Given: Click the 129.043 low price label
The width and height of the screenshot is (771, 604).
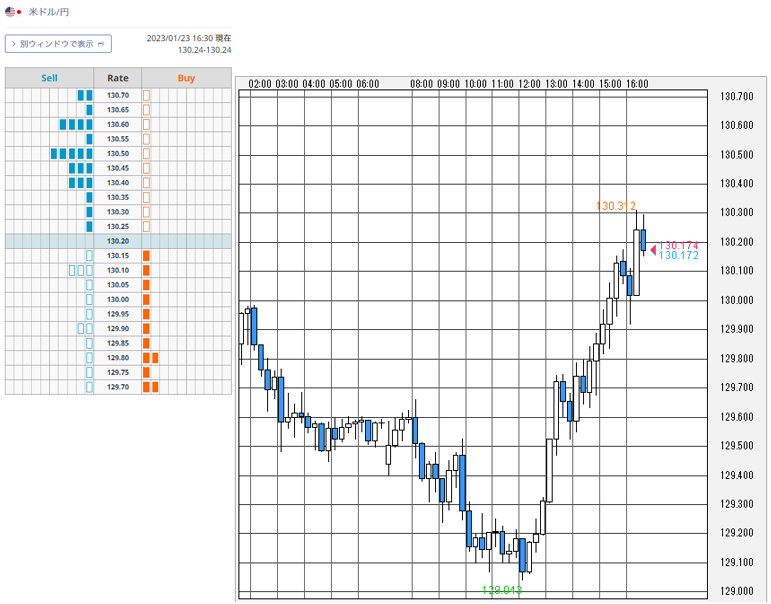Looking at the screenshot, I should tap(502, 590).
